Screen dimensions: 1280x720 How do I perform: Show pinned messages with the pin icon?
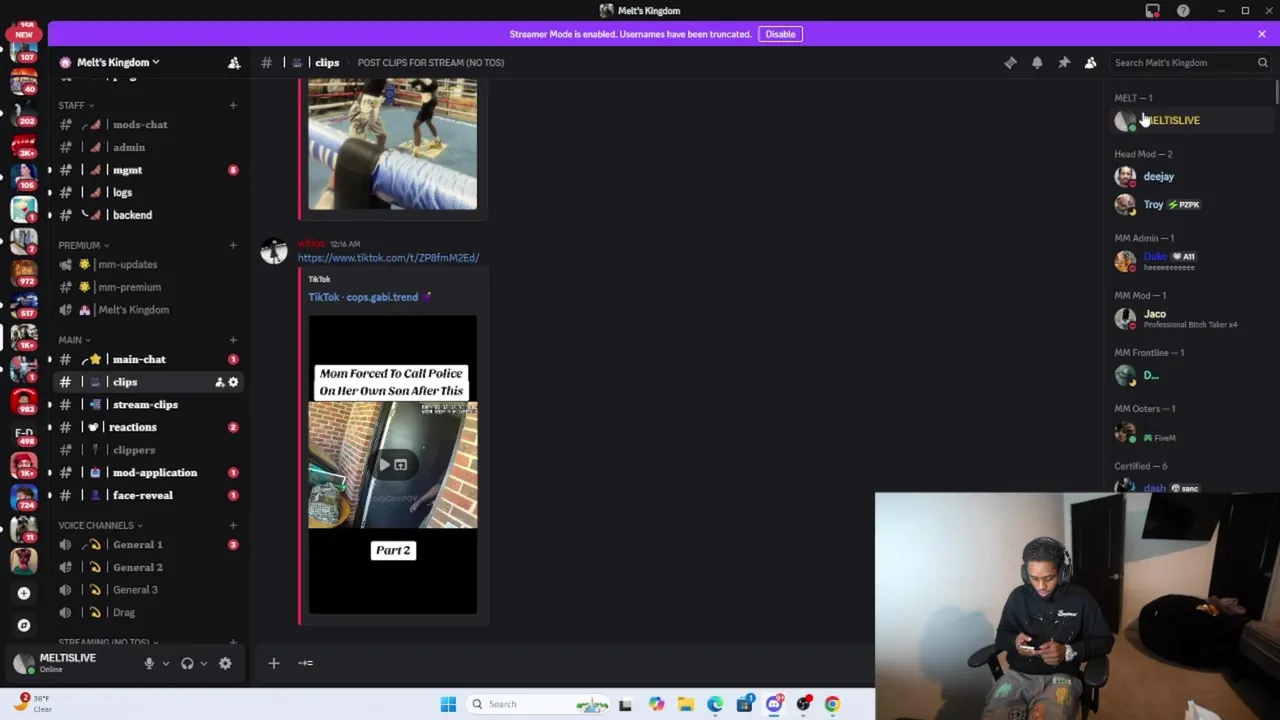click(x=1064, y=62)
